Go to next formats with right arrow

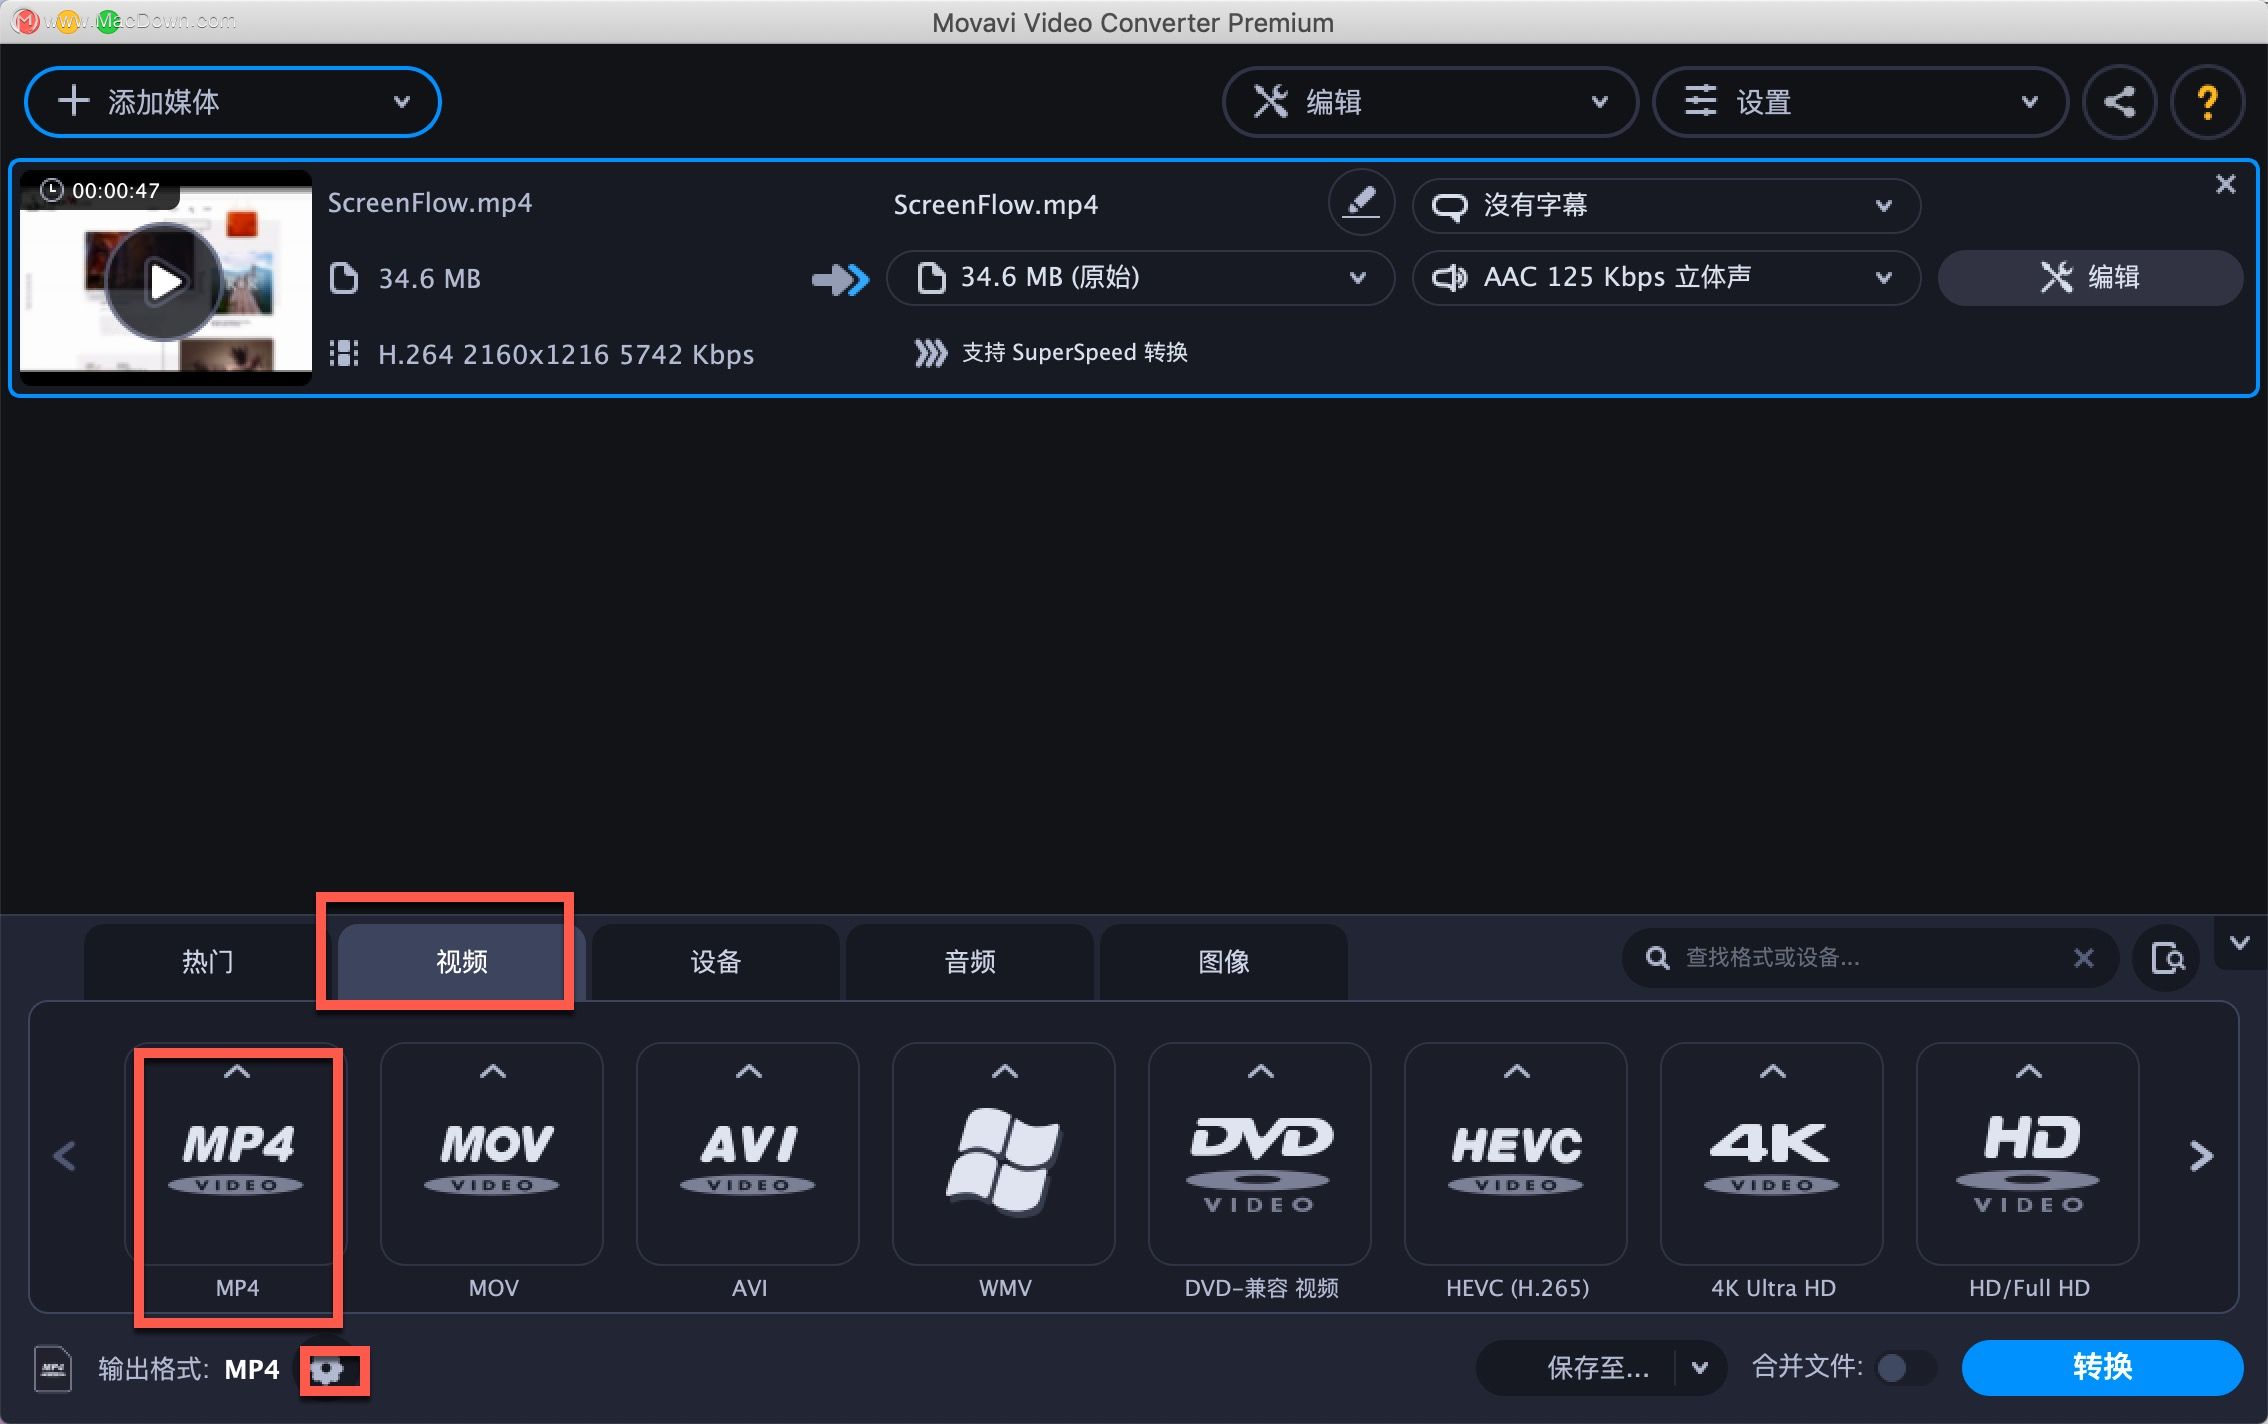pos(2201,1156)
